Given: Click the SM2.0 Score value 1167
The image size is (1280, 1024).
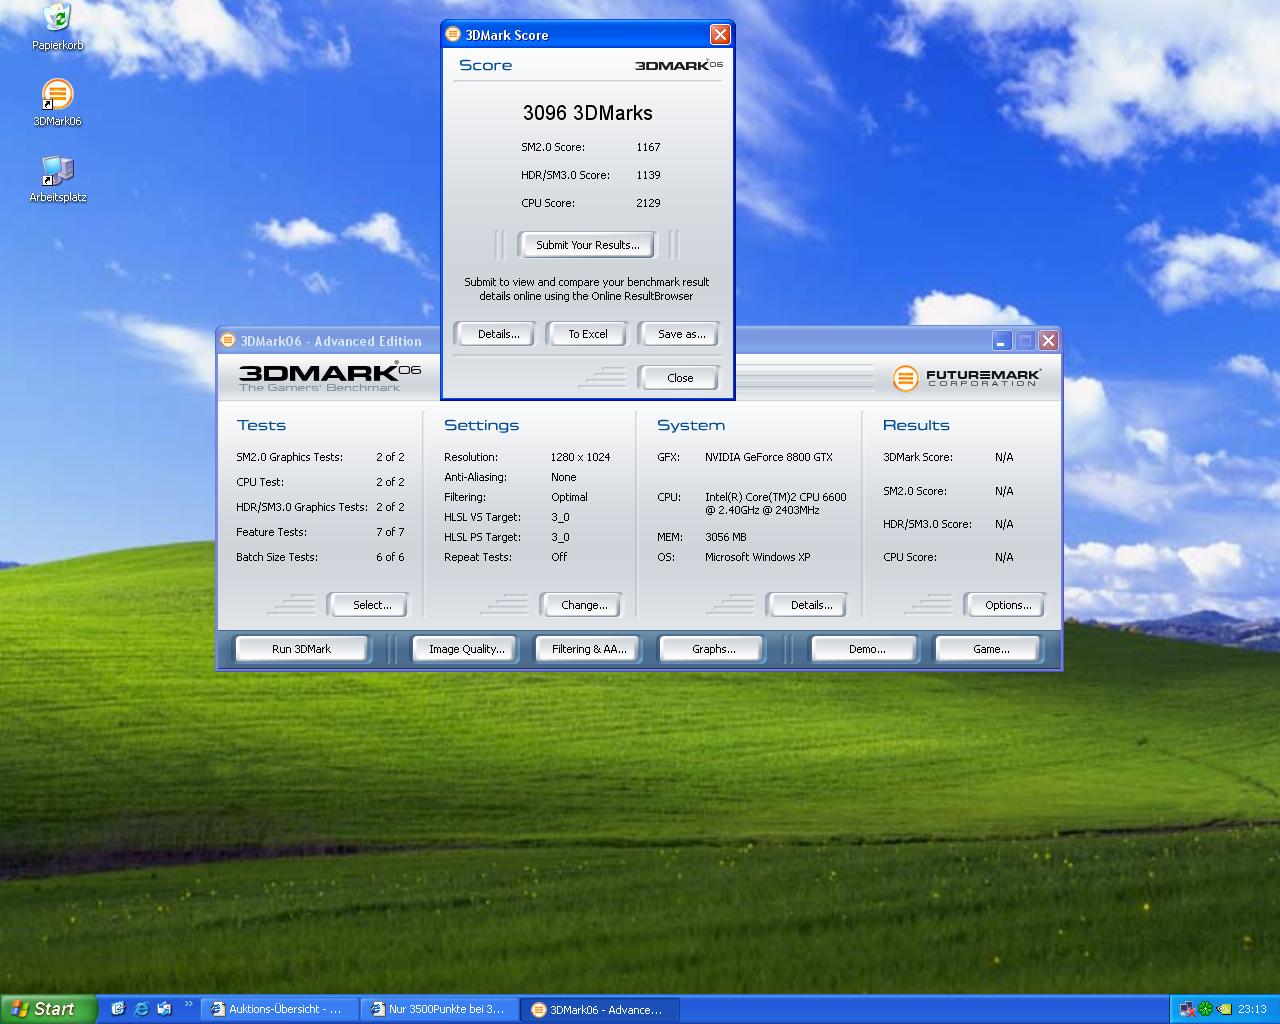Looking at the screenshot, I should coord(648,147).
